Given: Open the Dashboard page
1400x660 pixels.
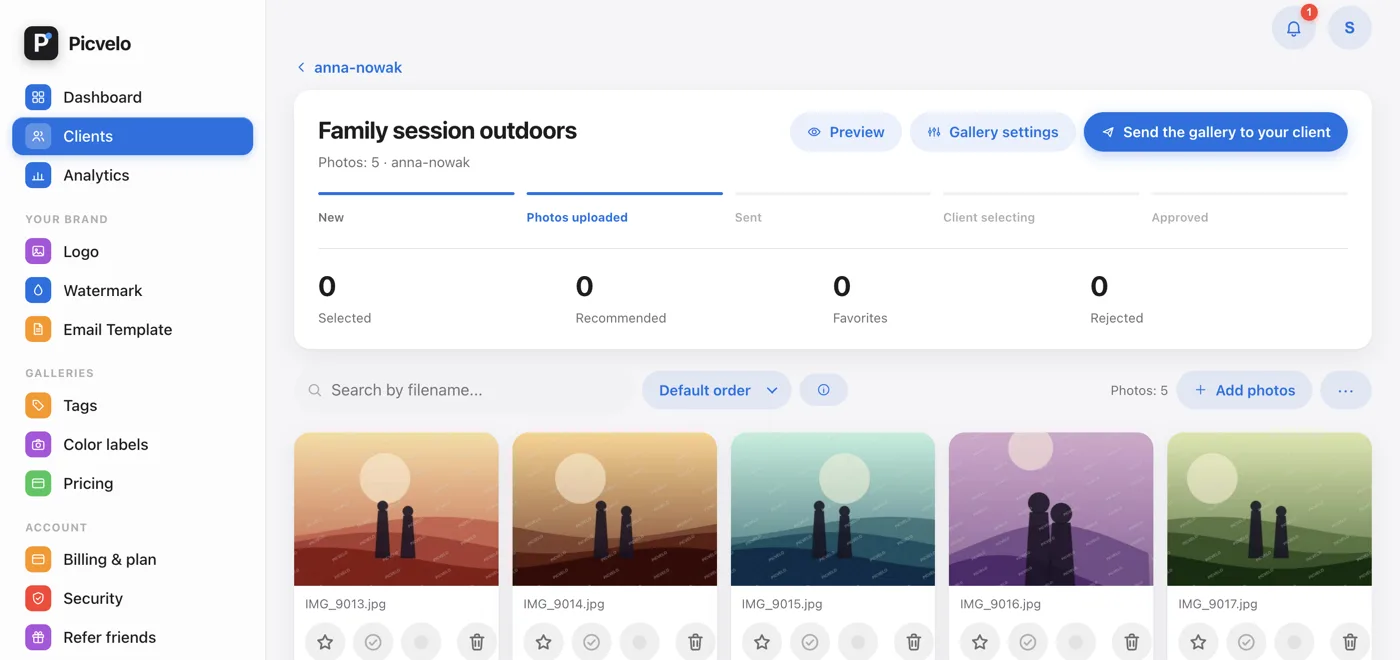Looking at the screenshot, I should point(132,97).
